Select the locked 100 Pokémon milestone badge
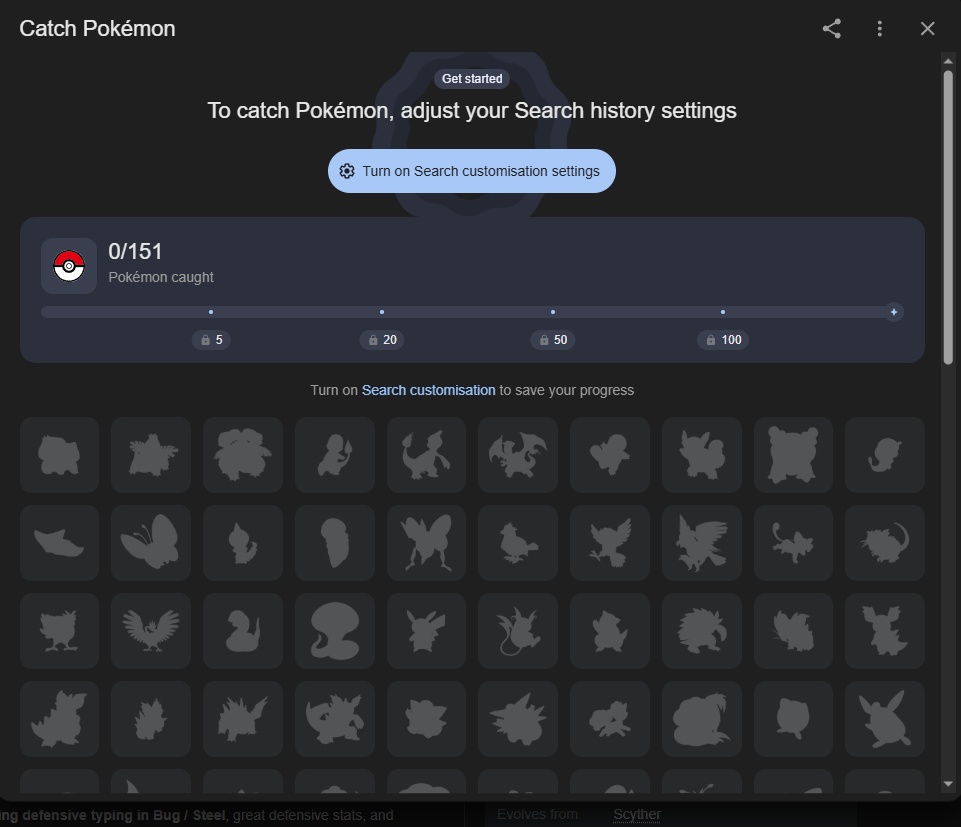The image size is (961, 827). tap(723, 340)
